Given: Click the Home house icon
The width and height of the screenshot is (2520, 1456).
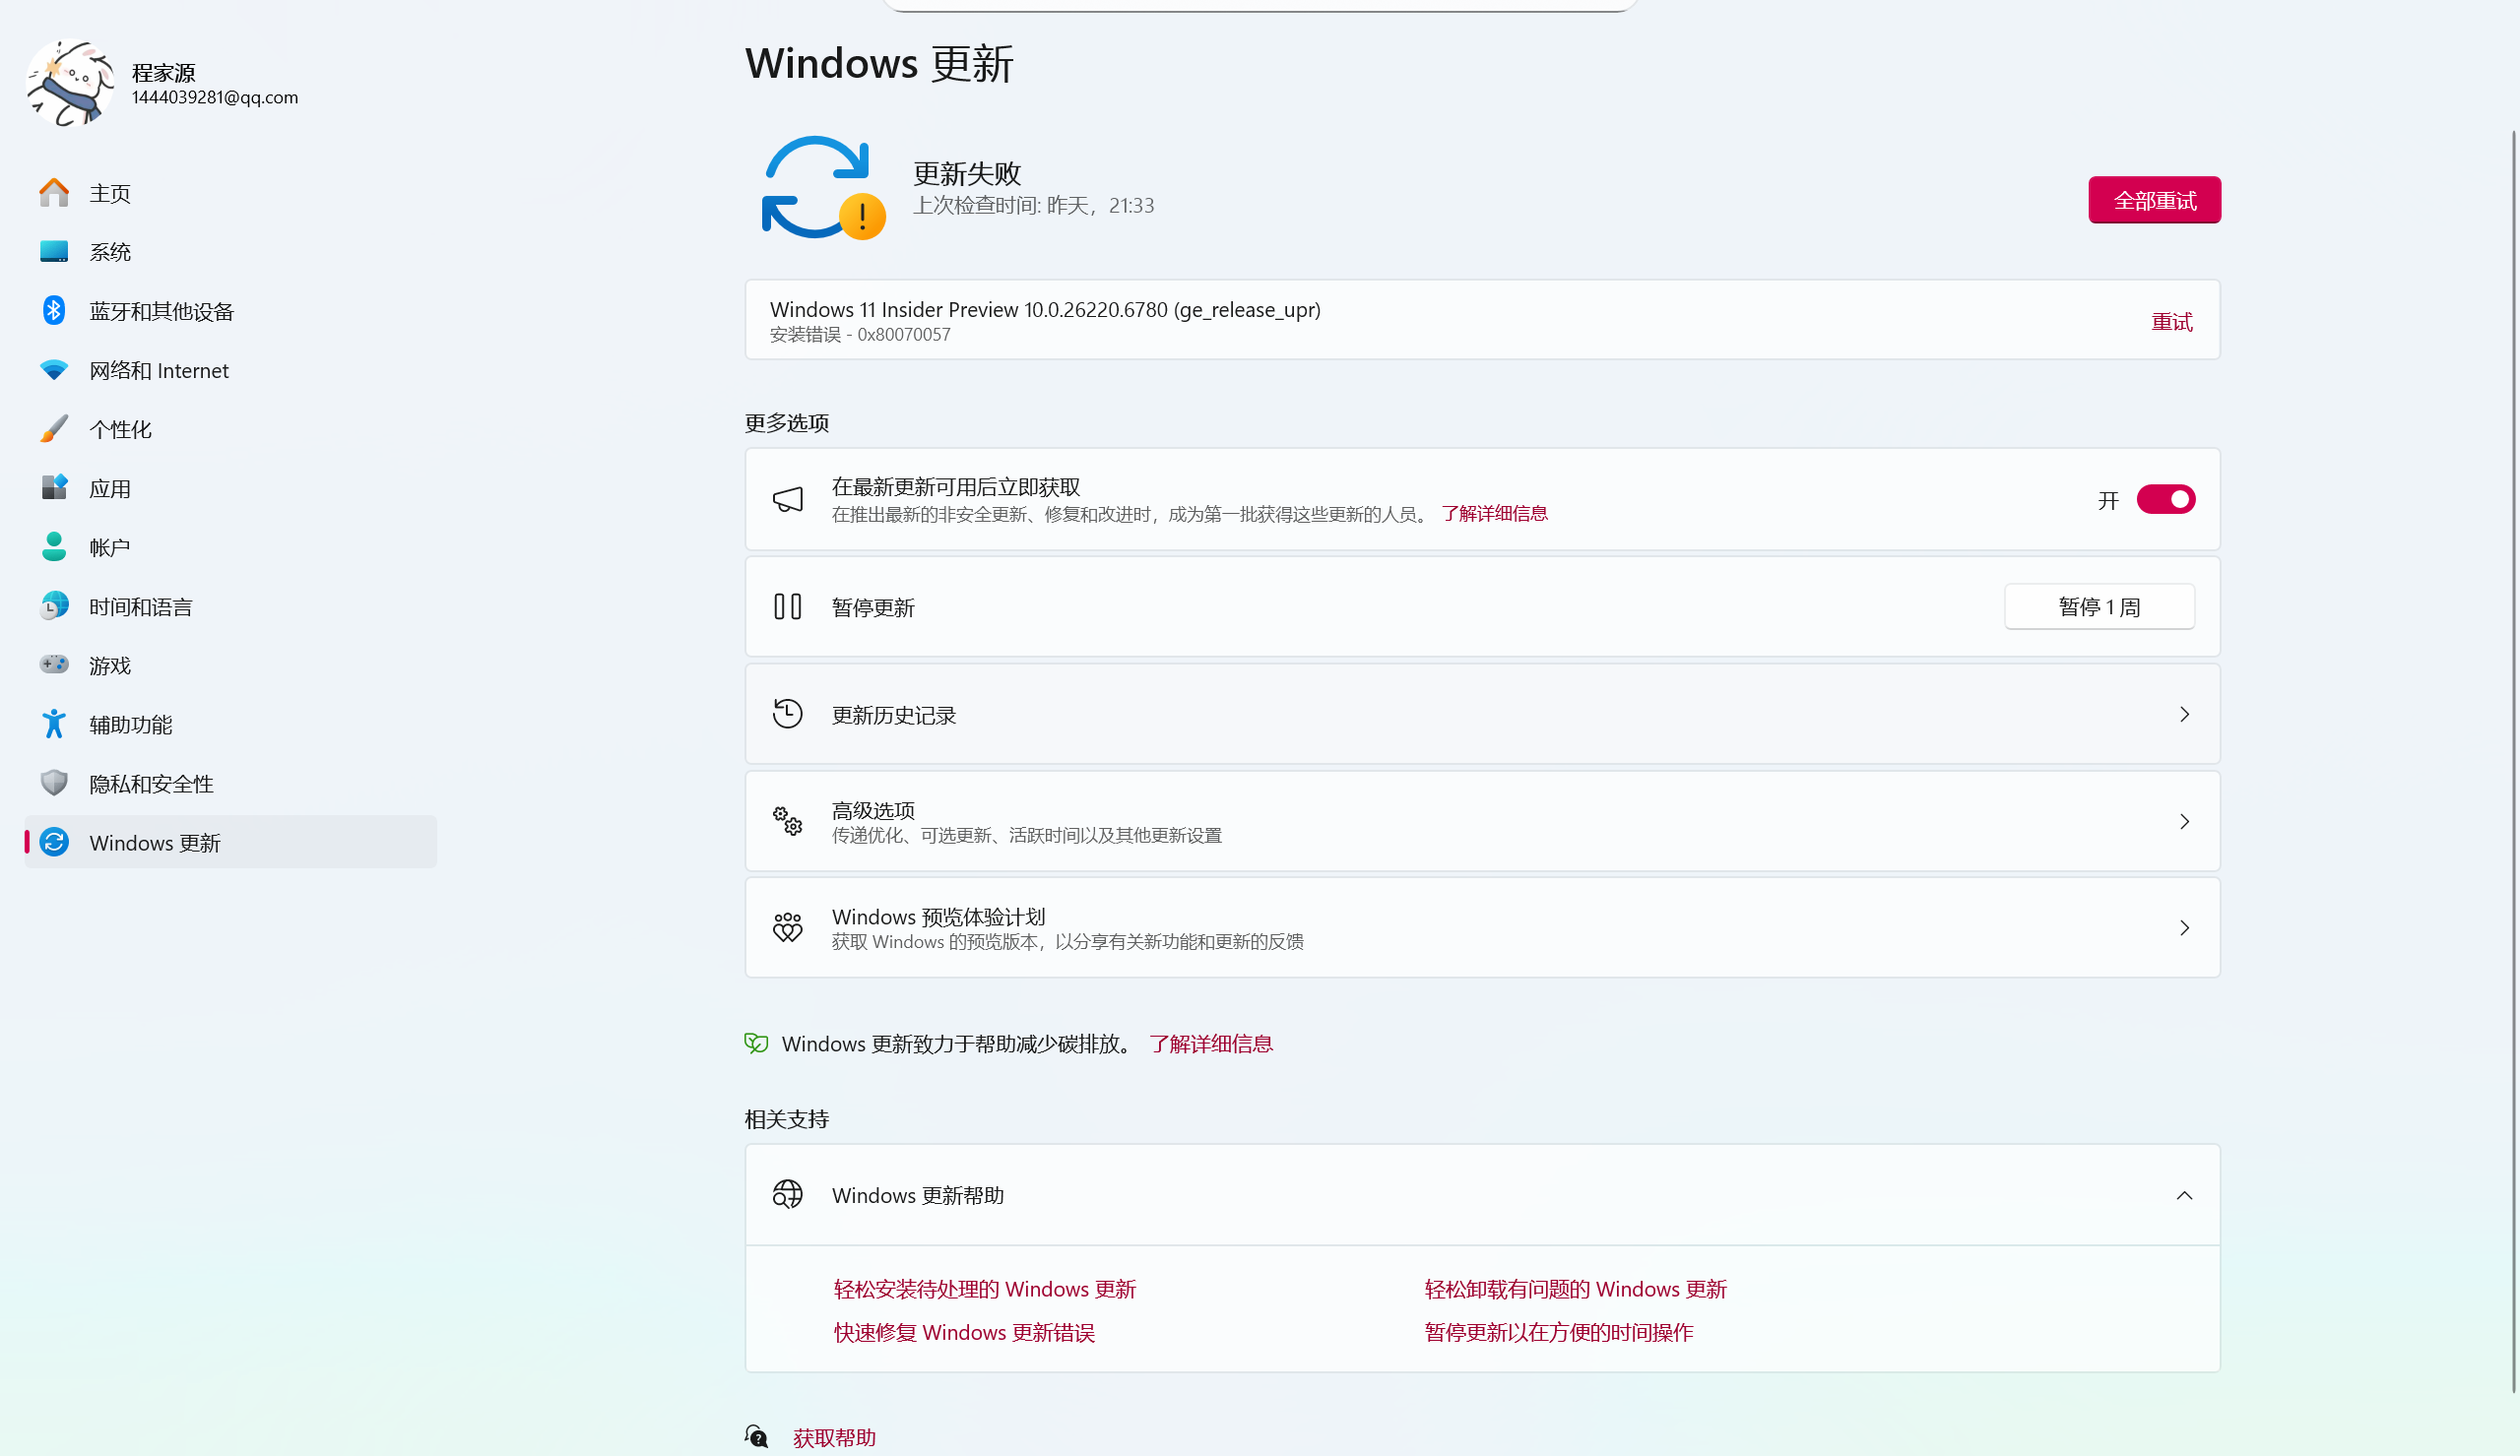Looking at the screenshot, I should (54, 193).
